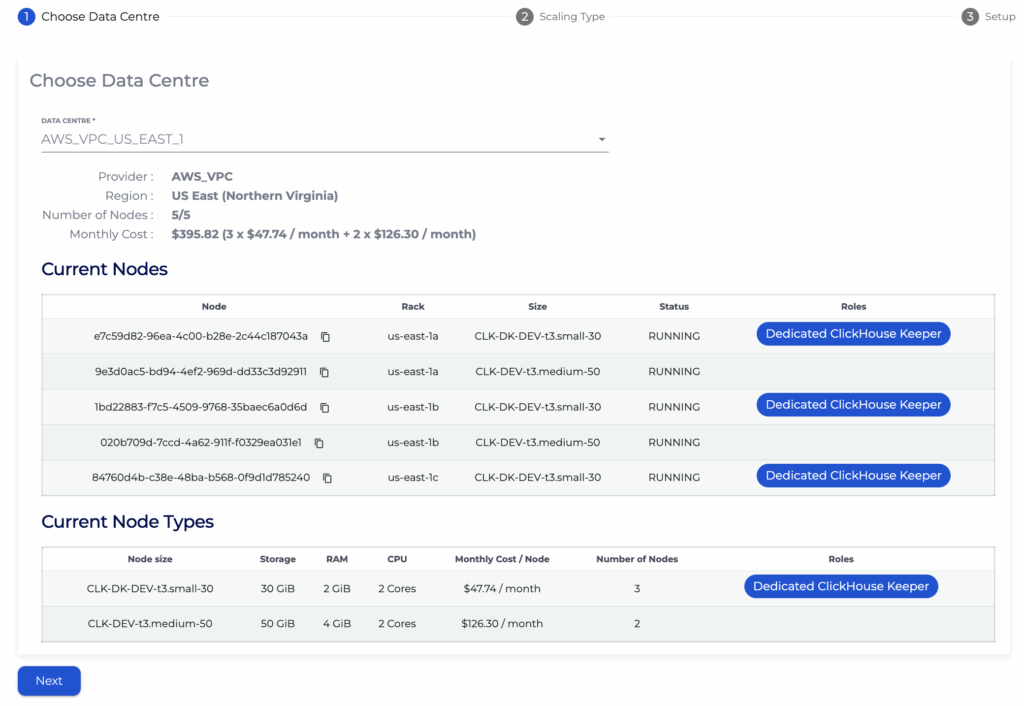Copy node ID starting with 9e3d0ac5
1024x706 pixels.
click(x=324, y=372)
